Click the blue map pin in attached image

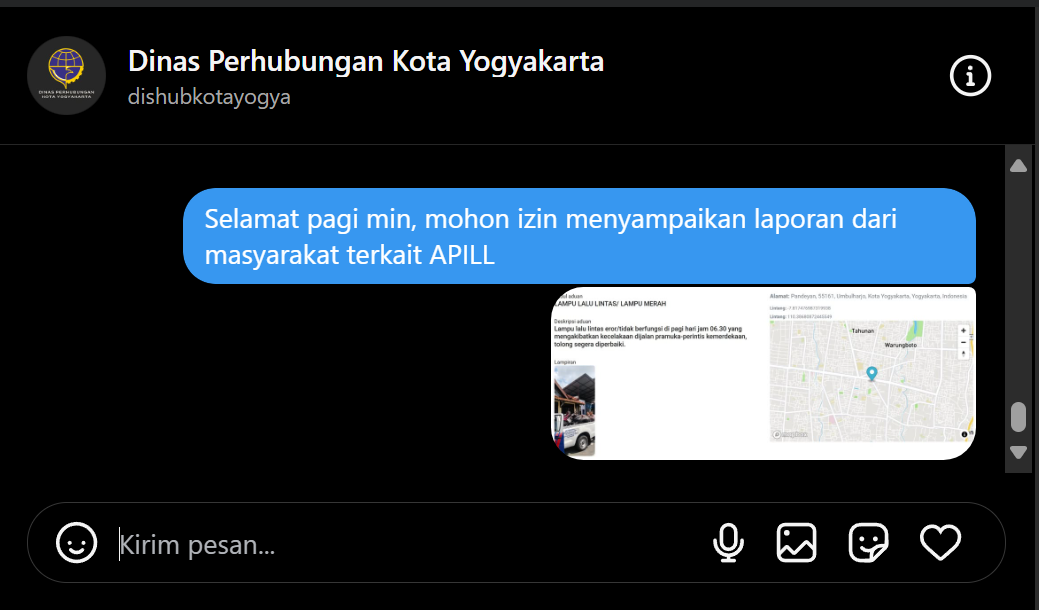coord(871,374)
